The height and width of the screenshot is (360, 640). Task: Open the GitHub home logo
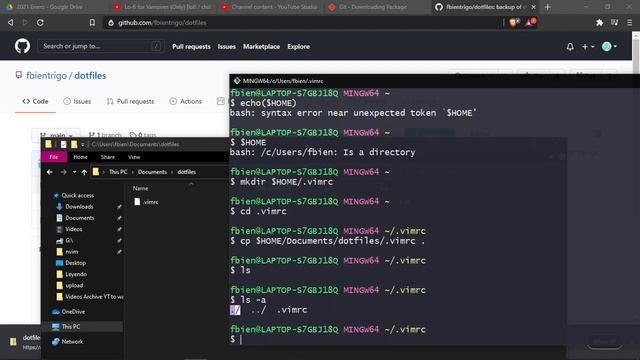(22, 46)
